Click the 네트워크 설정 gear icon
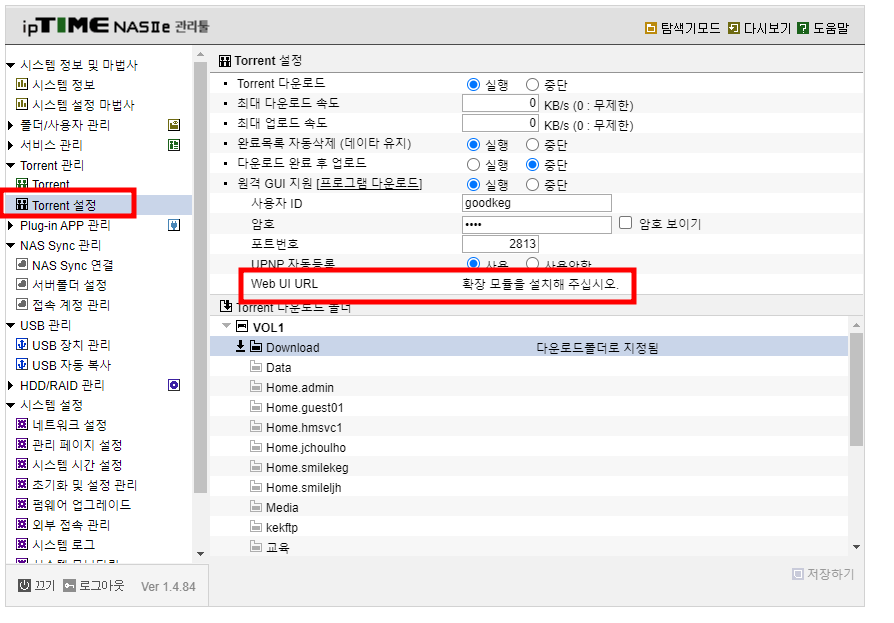The image size is (894, 623). click(x=22, y=424)
